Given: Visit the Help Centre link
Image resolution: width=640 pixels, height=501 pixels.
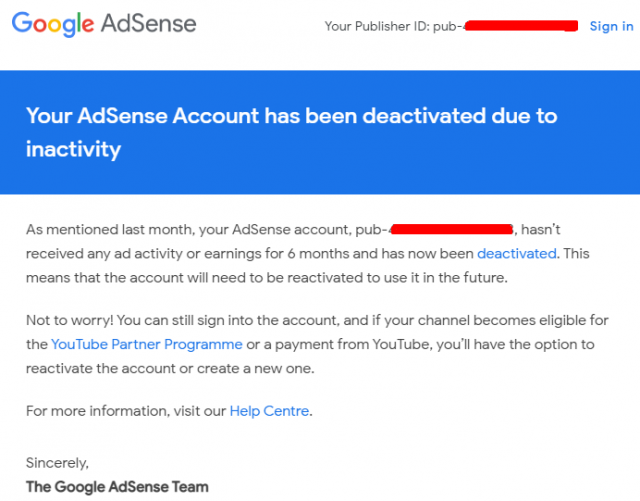Looking at the screenshot, I should 269,410.
